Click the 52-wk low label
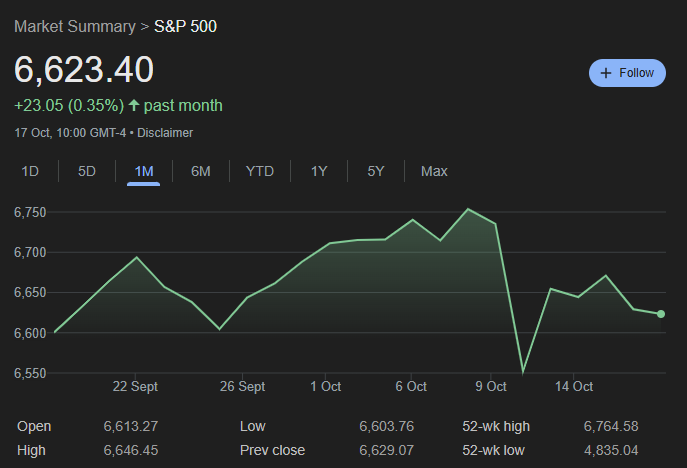The image size is (687, 468). tap(493, 450)
